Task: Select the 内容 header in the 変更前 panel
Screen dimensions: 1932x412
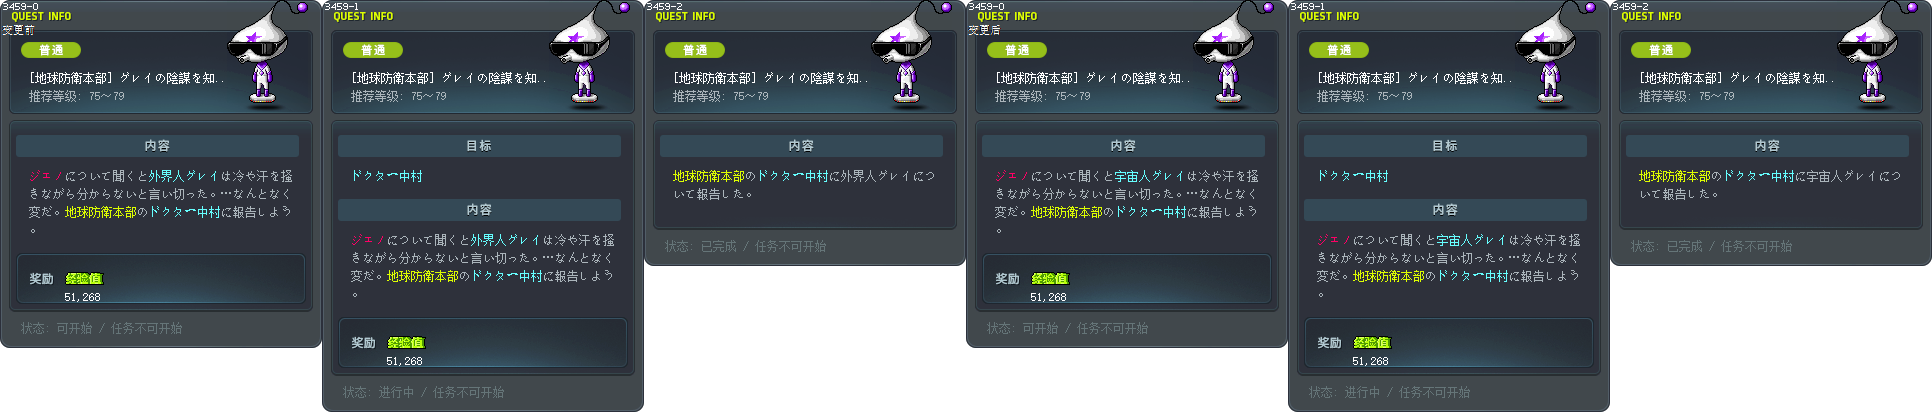Action: (x=157, y=146)
